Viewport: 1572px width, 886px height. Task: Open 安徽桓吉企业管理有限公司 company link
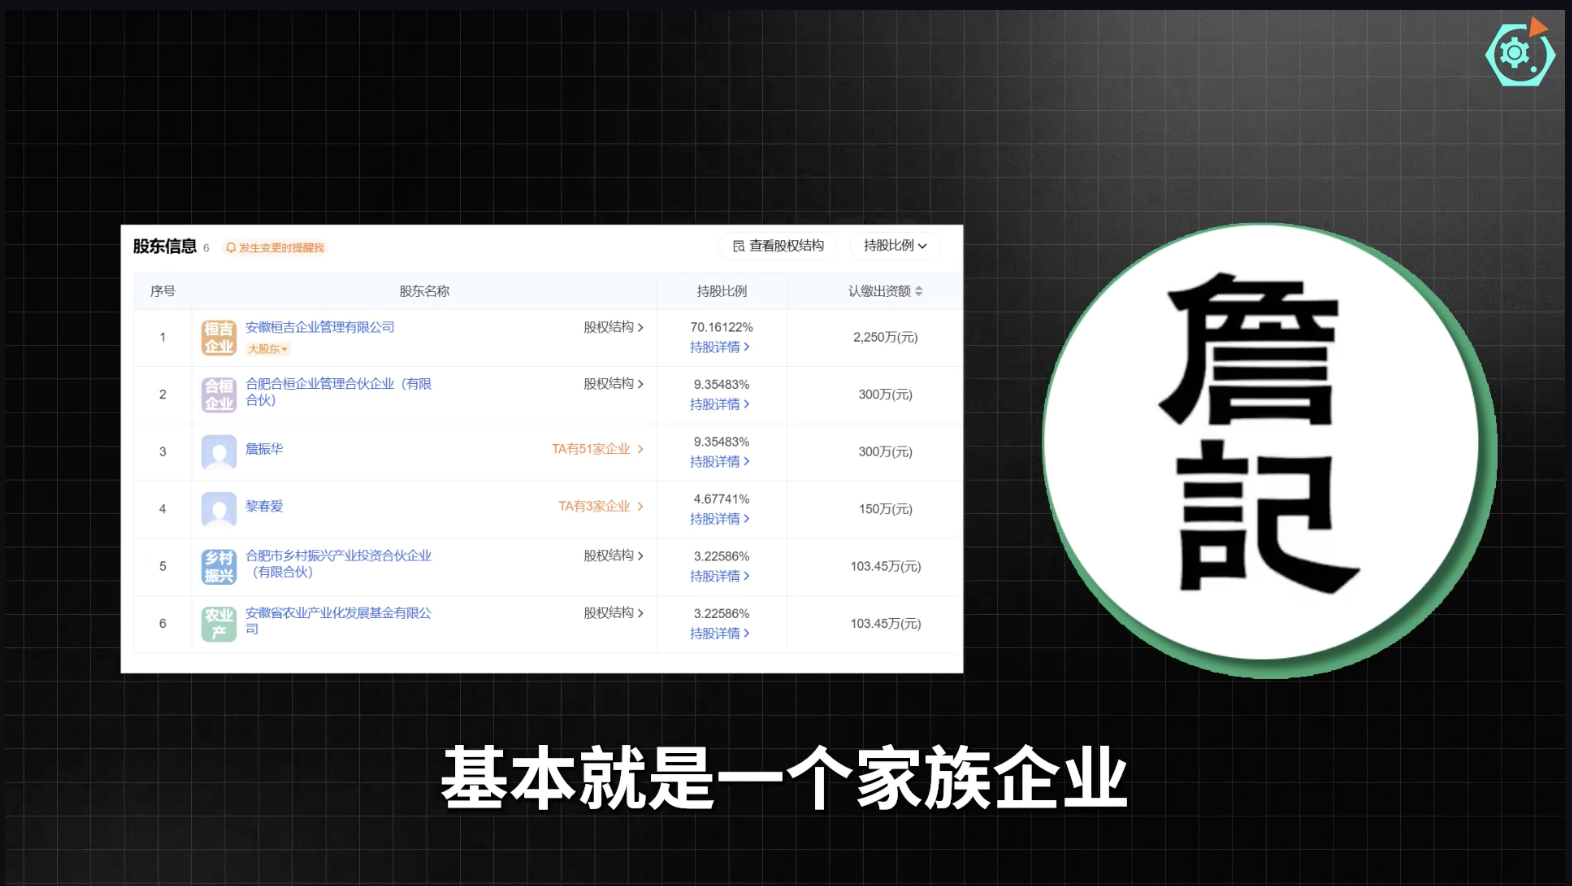(x=320, y=327)
